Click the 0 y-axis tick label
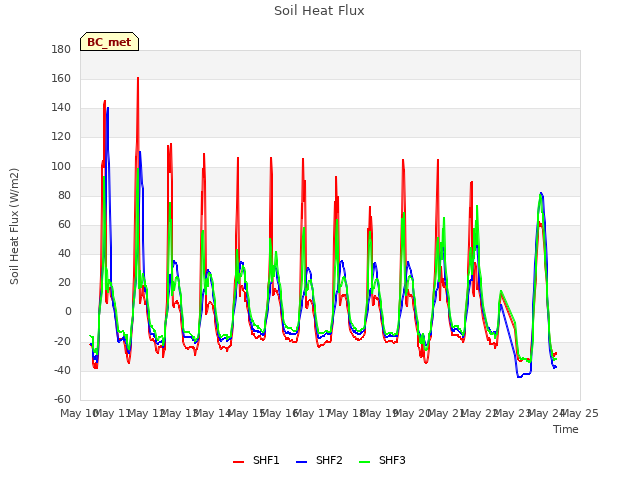 (68, 312)
